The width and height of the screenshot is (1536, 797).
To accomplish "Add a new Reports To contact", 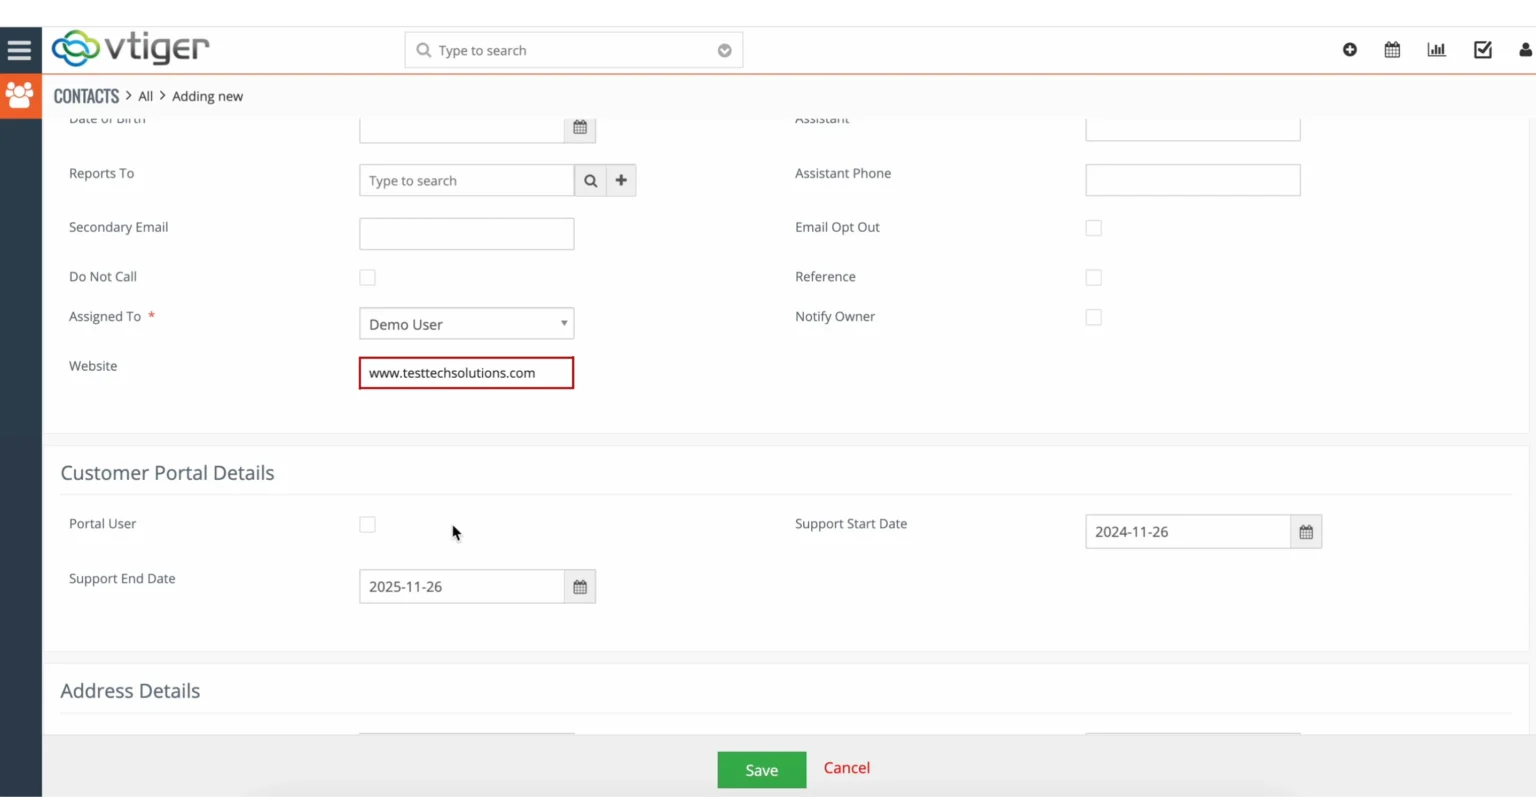I will (x=621, y=180).
